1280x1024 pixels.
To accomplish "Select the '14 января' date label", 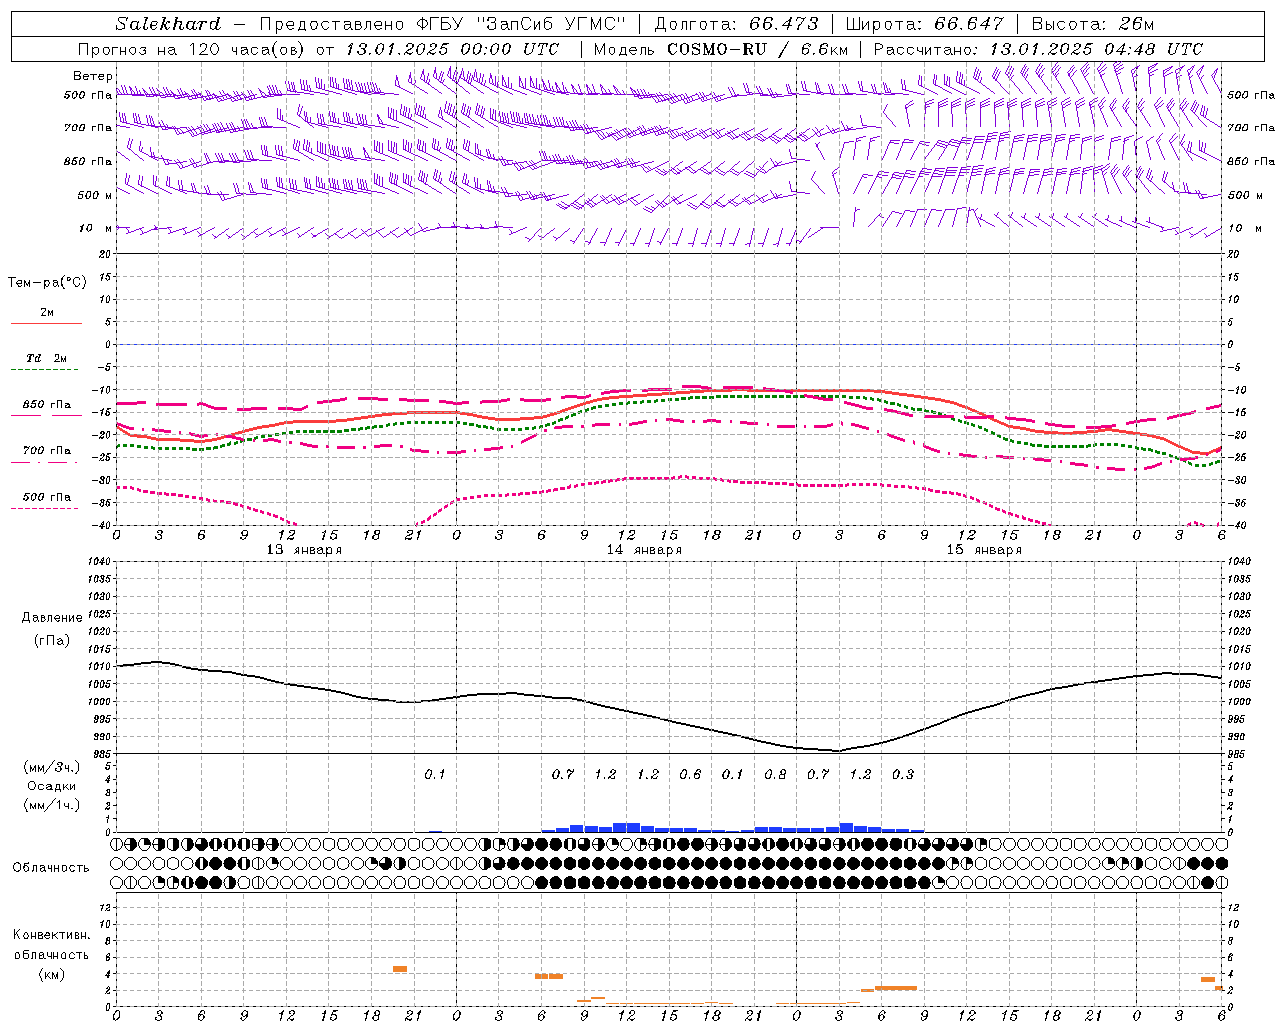I will point(644,550).
